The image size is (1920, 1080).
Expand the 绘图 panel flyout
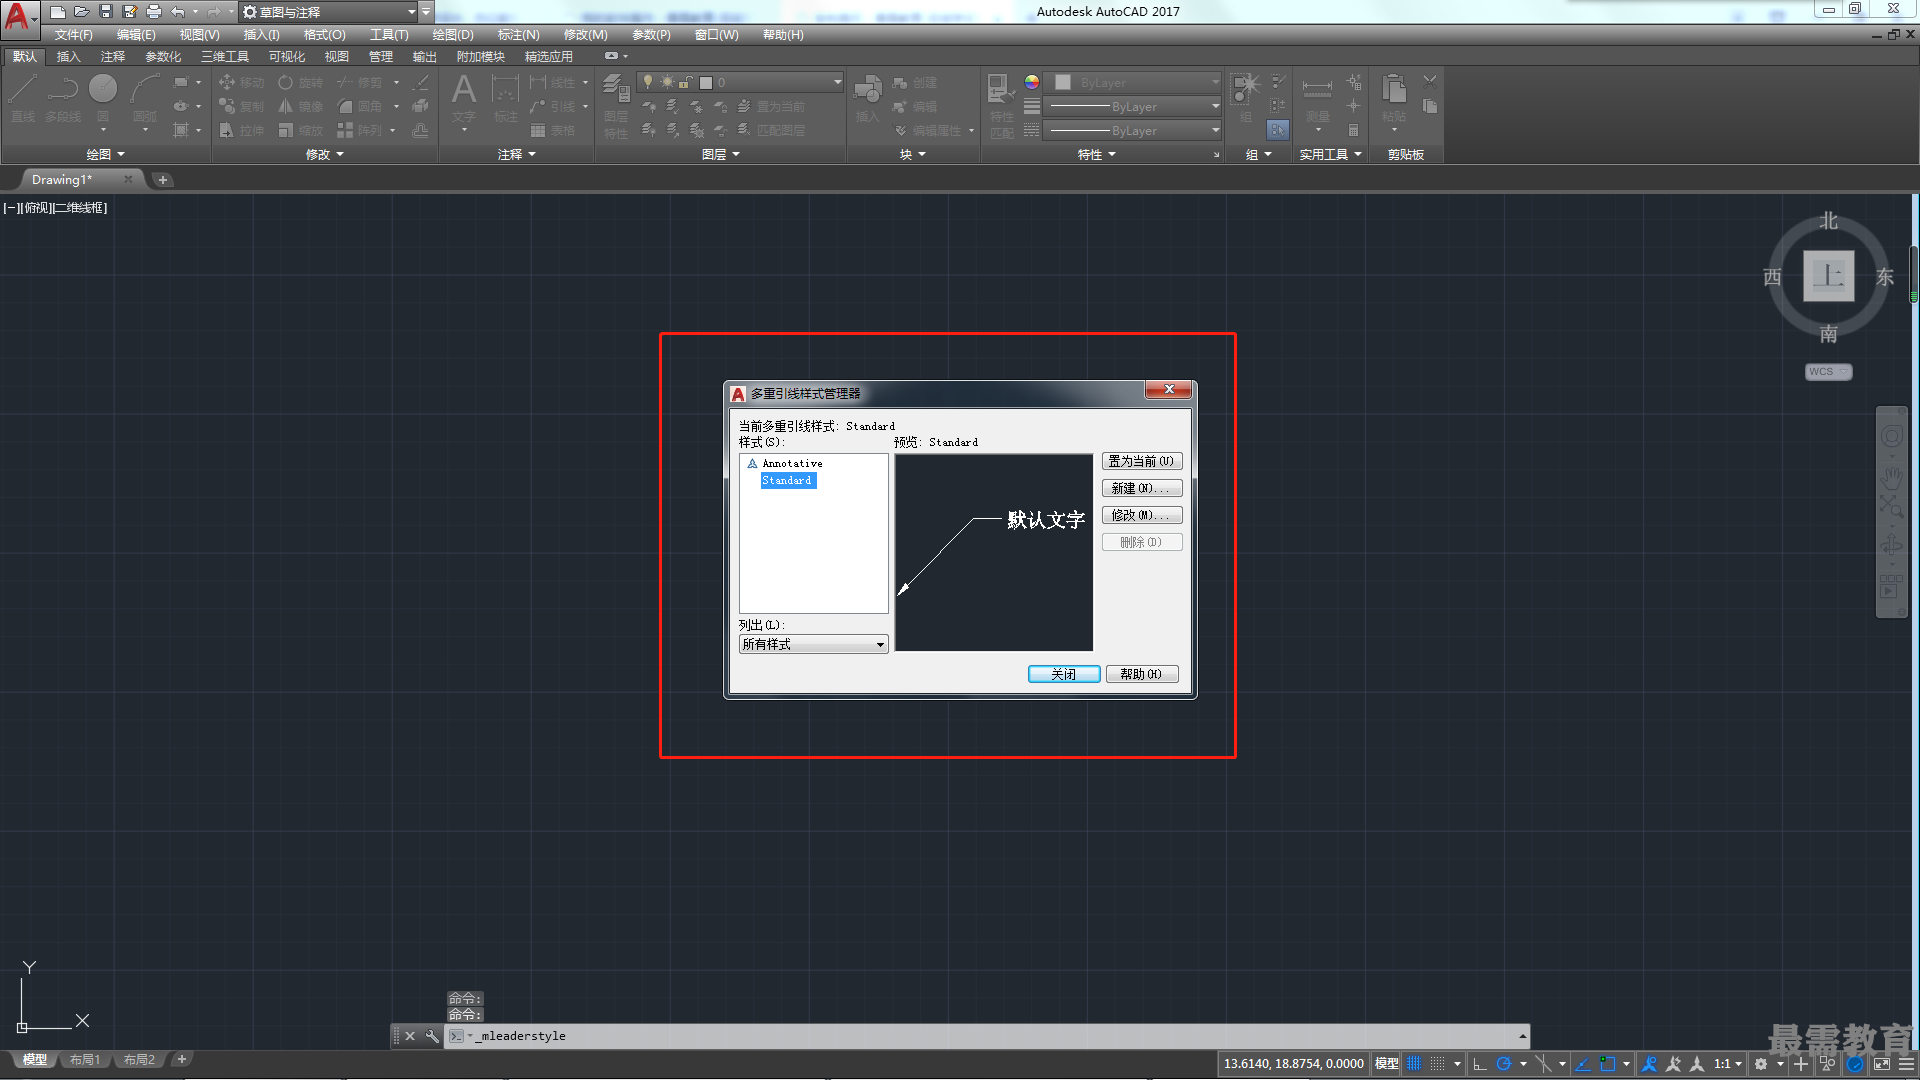(x=105, y=154)
